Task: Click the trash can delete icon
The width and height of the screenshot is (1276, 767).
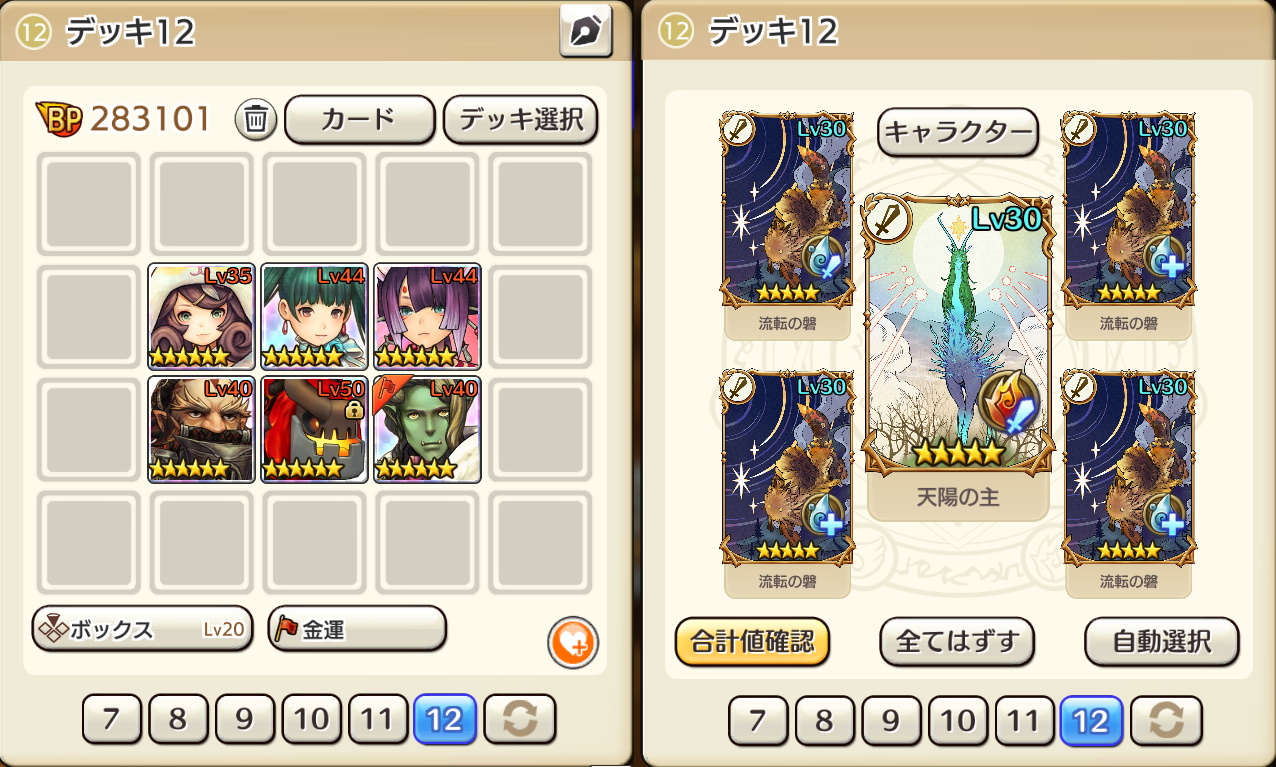Action: tap(256, 121)
